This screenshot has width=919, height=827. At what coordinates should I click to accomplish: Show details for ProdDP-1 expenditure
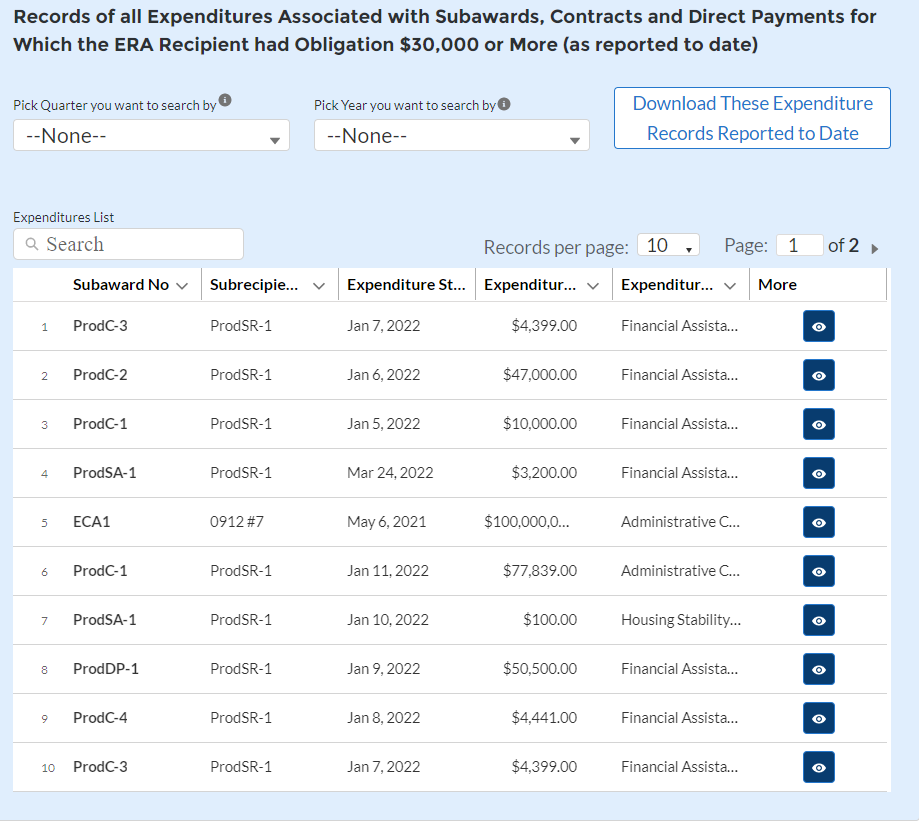coord(818,669)
